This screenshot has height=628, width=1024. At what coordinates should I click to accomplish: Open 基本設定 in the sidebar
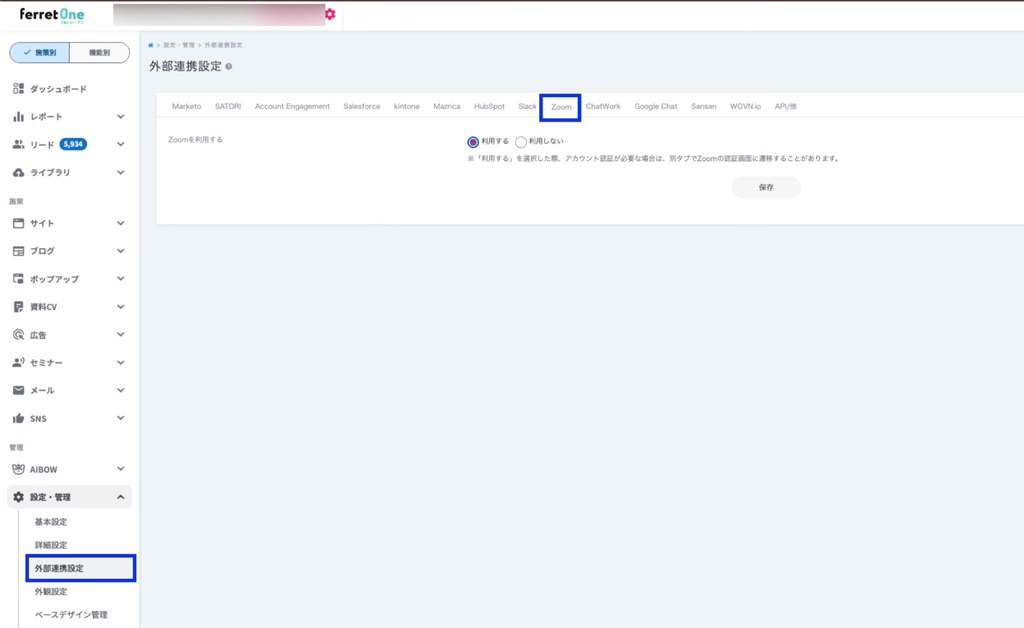click(51, 522)
